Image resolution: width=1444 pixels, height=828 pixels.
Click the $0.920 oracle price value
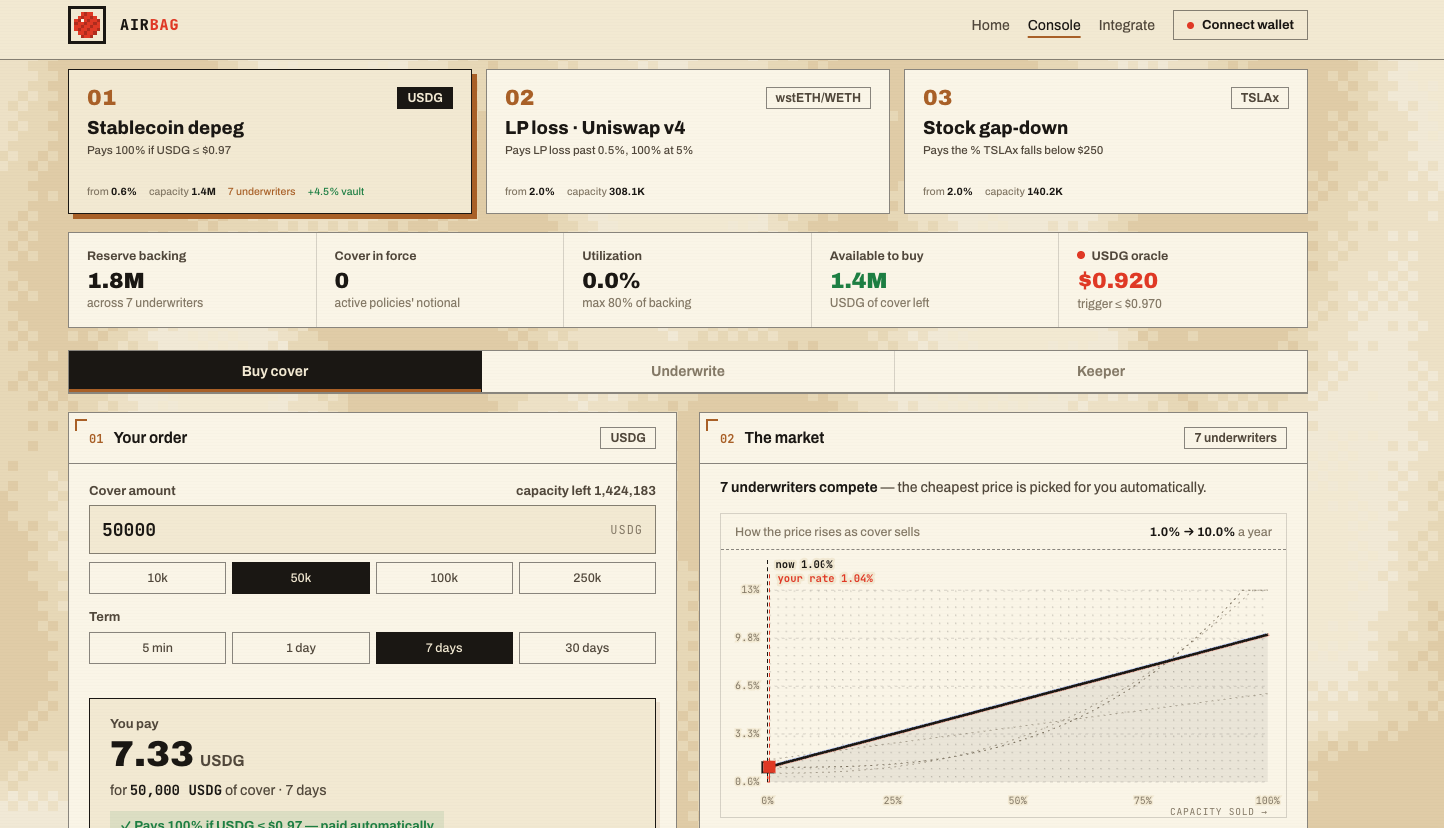click(1118, 281)
